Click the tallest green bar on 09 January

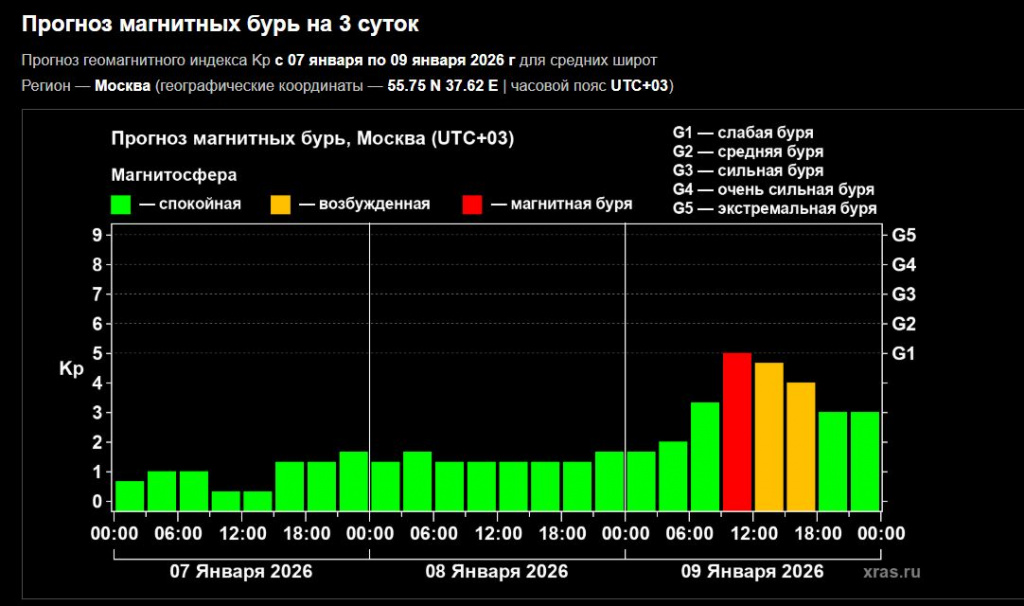click(x=705, y=456)
